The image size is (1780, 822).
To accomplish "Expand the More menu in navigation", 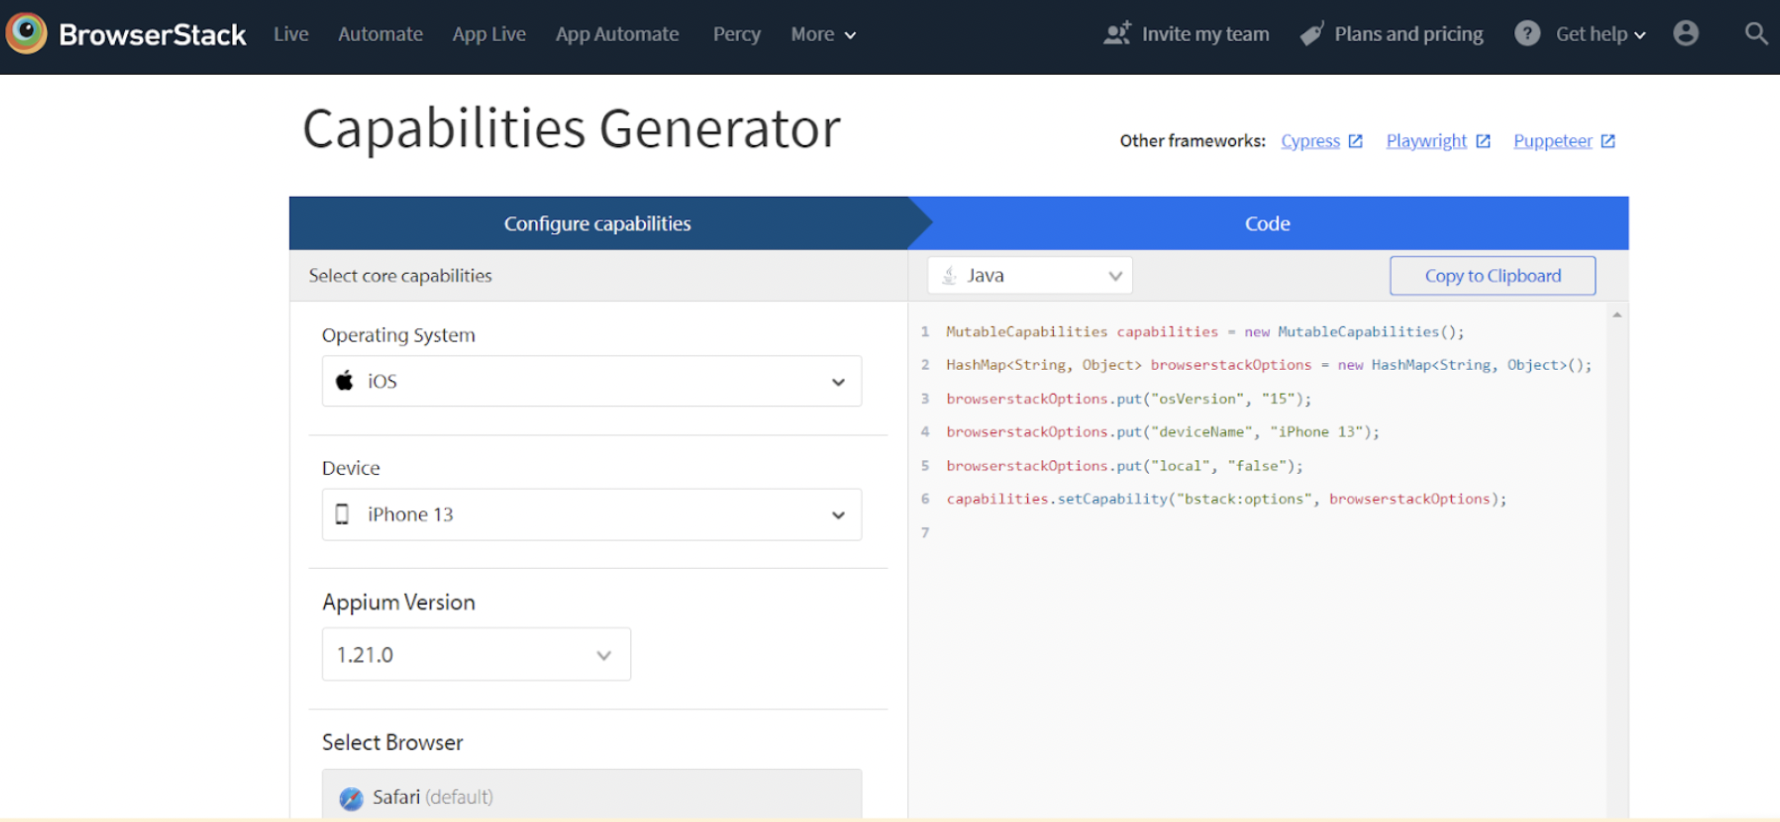I will point(823,34).
